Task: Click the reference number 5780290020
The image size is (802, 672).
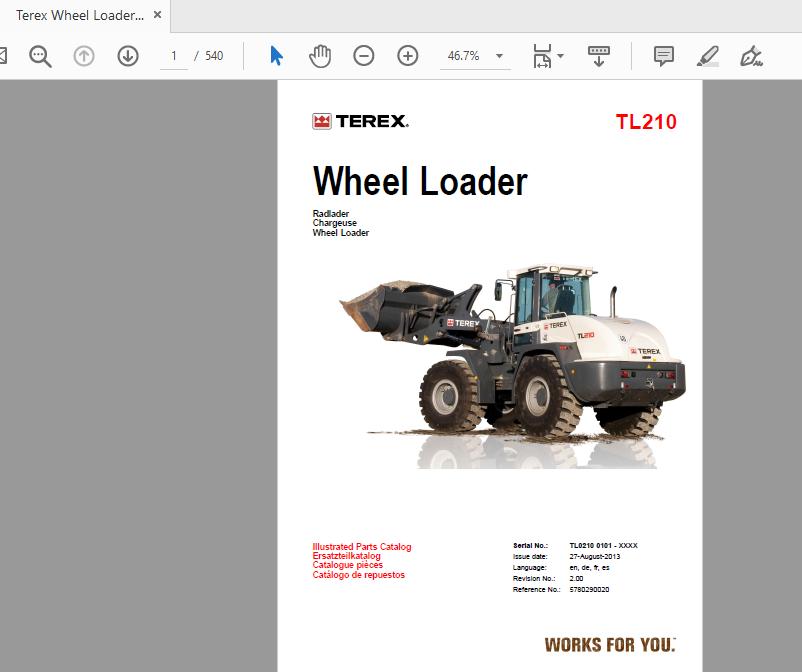Action: click(589, 590)
